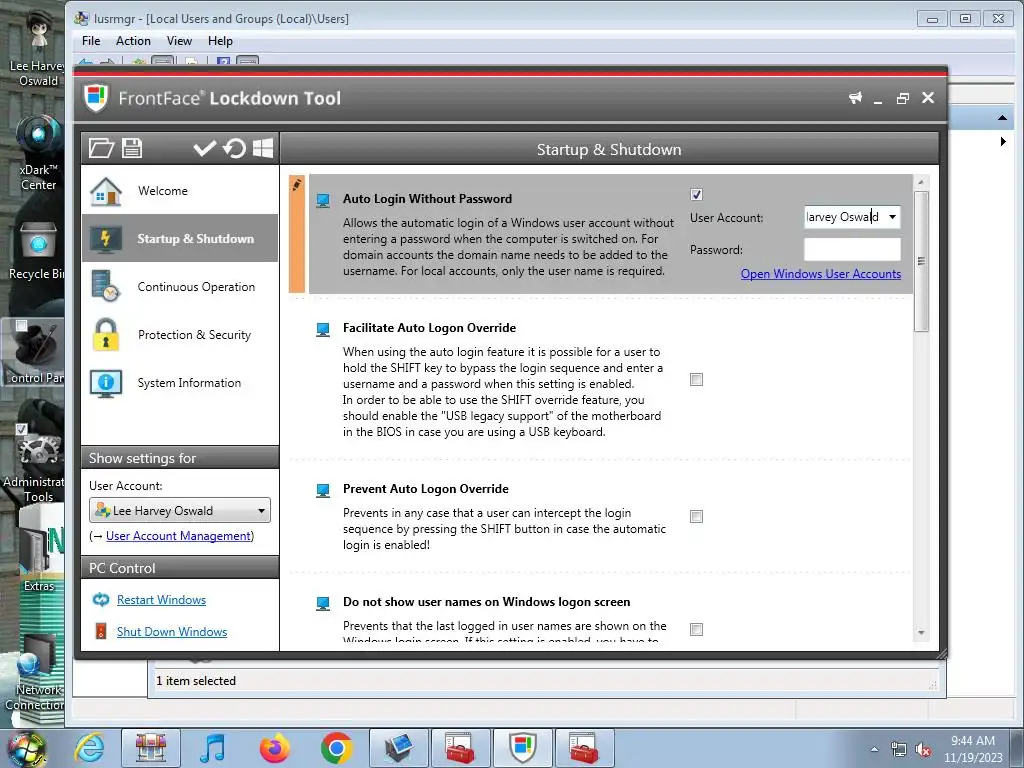Viewport: 1024px width, 768px height.
Task: Show System Information section
Action: click(180, 383)
